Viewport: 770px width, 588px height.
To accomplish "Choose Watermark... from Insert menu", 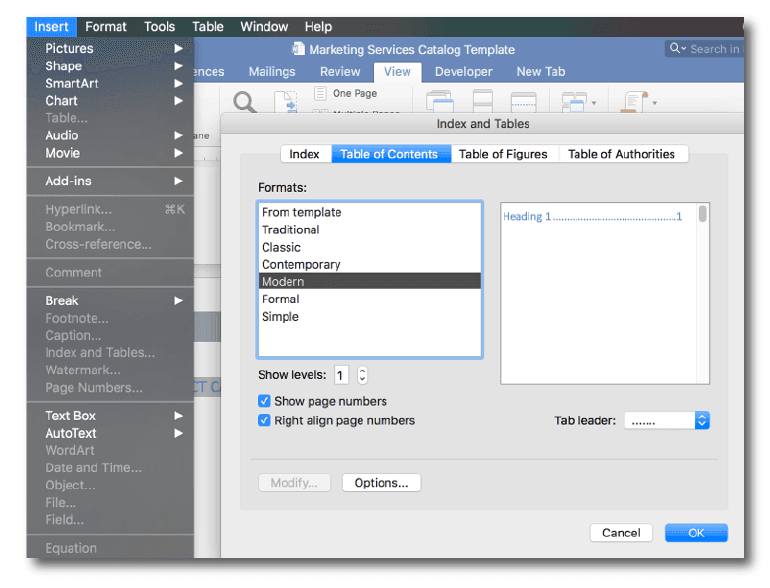I will click(110, 370).
